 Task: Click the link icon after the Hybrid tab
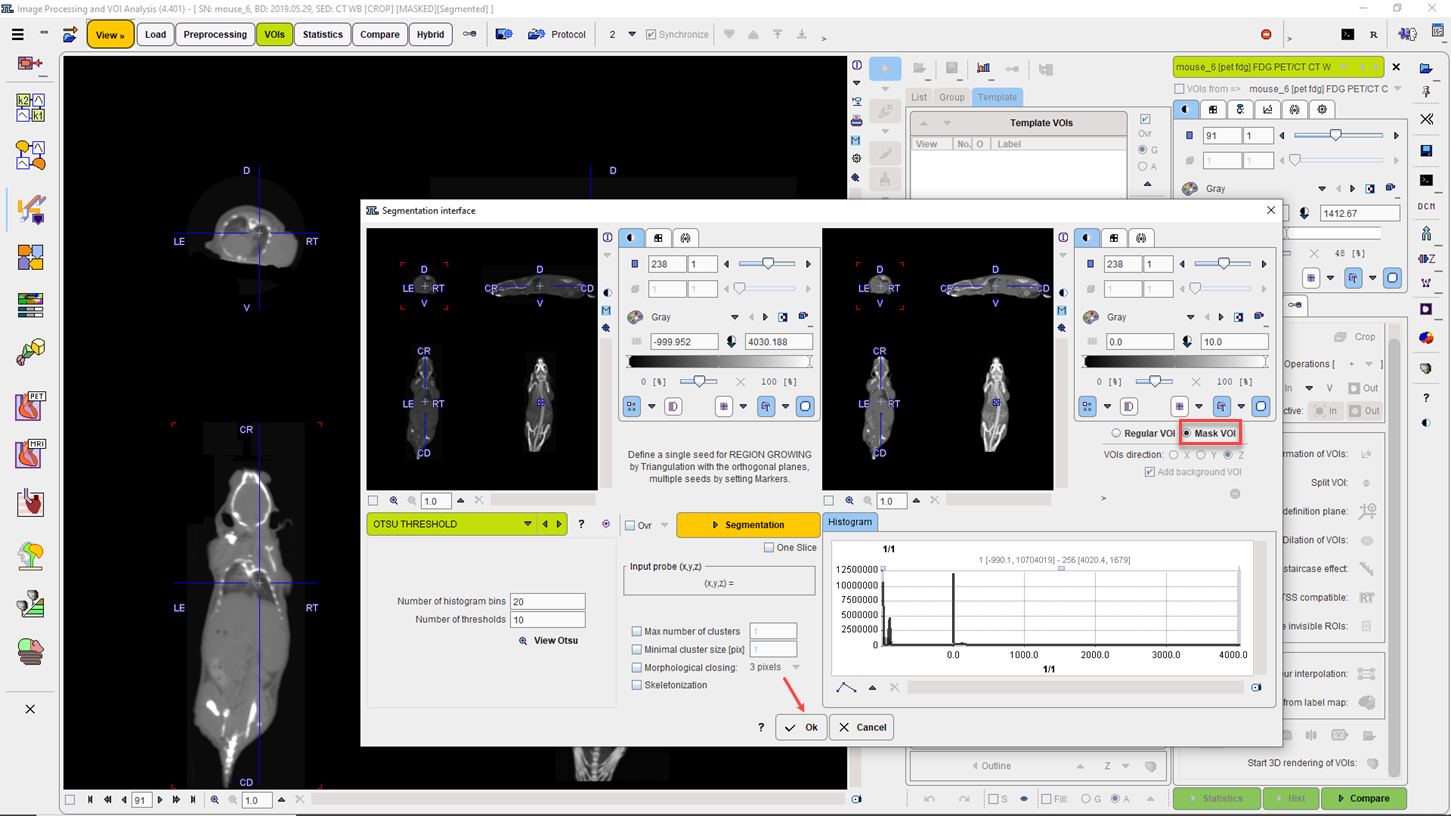(x=470, y=34)
